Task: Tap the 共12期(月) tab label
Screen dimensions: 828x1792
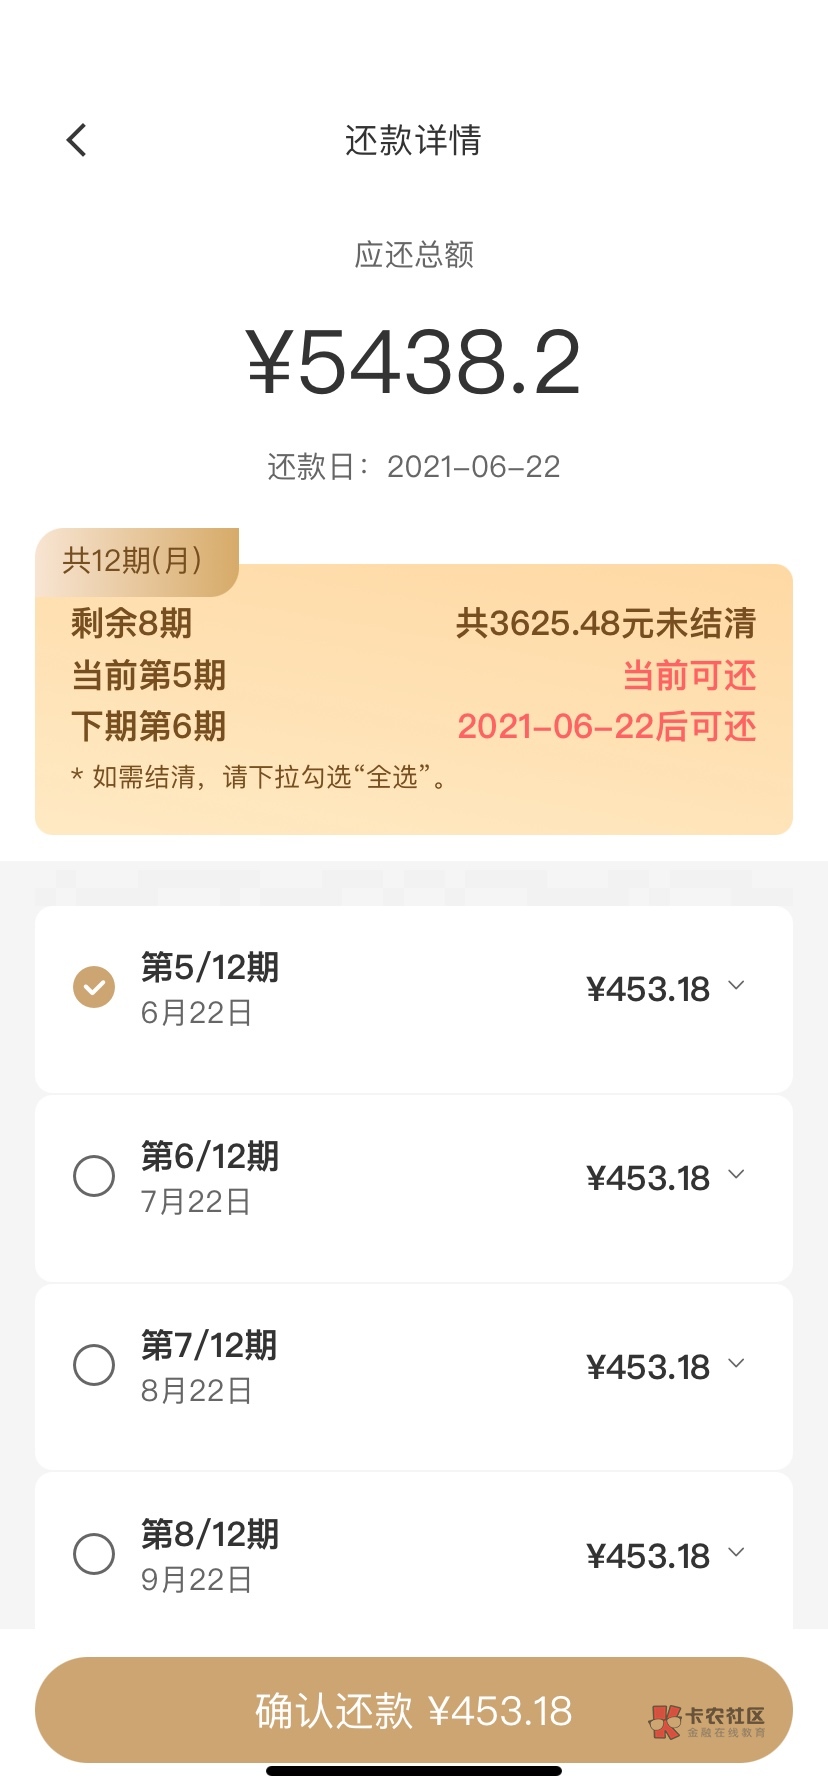Action: (133, 560)
